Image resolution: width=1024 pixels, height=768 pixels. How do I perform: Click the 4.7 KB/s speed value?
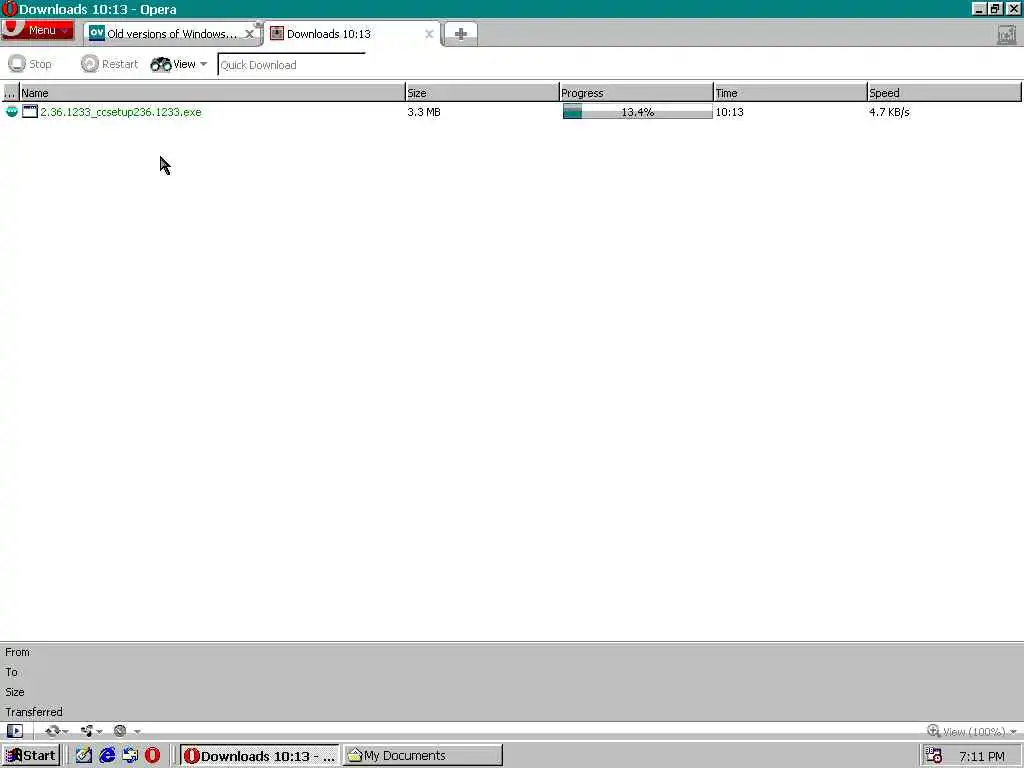pos(889,112)
